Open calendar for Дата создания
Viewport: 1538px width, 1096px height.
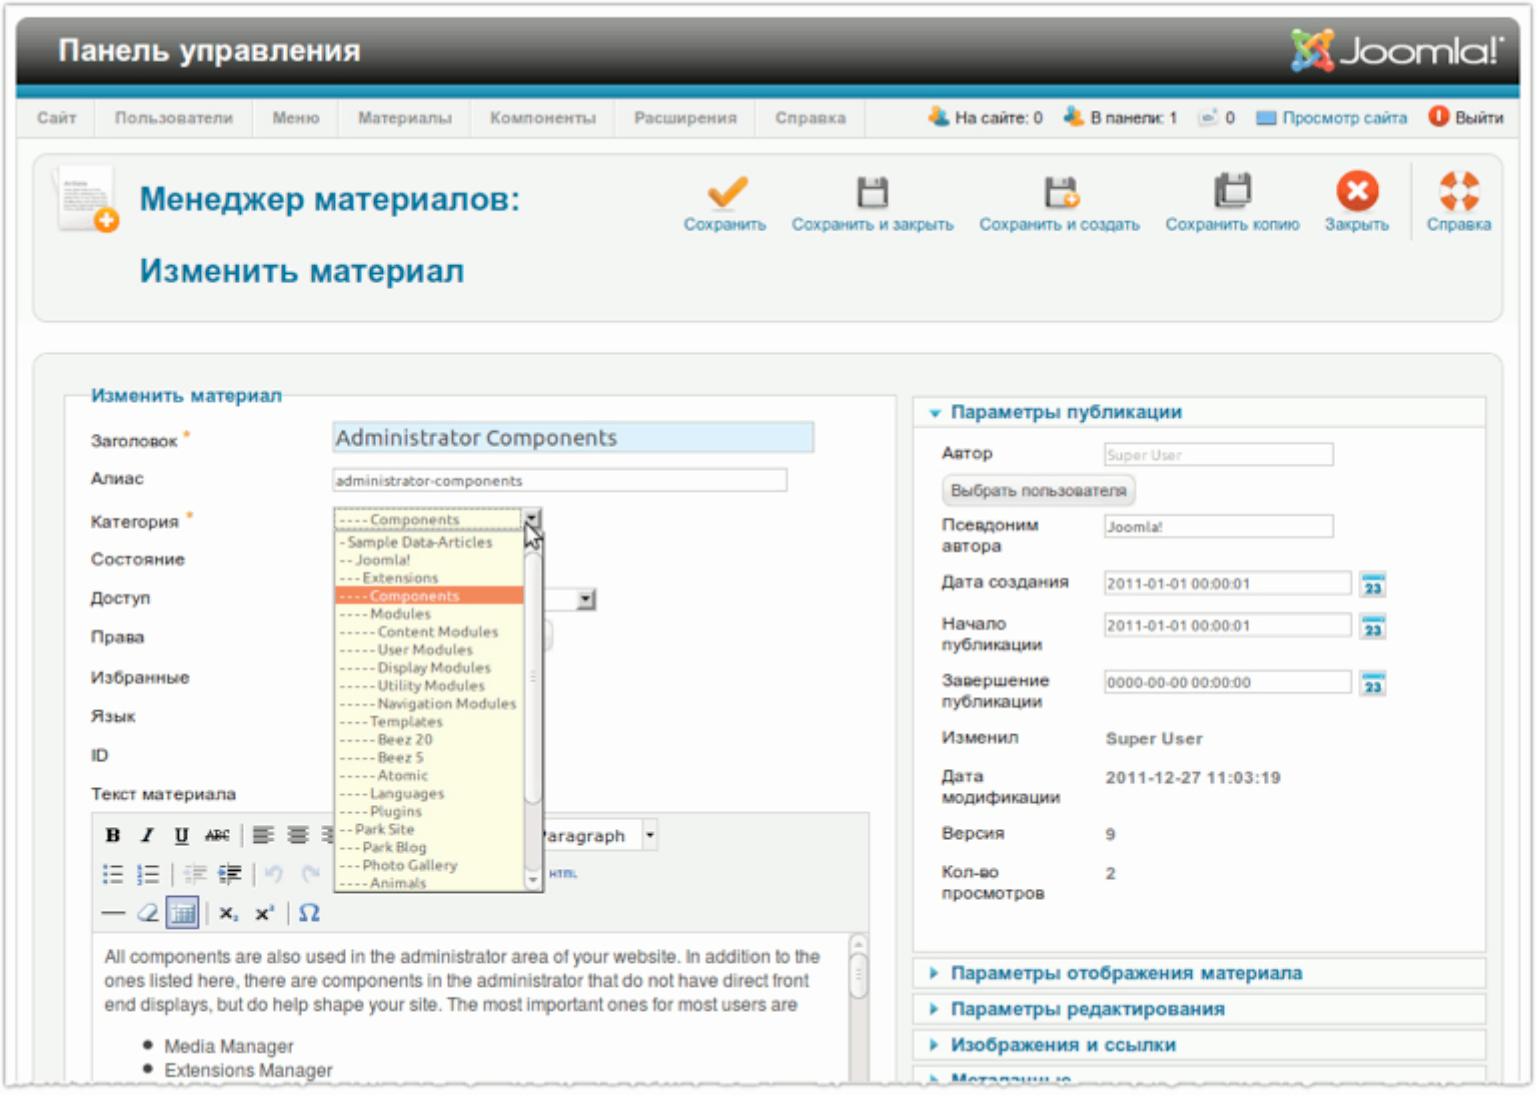point(1373,585)
